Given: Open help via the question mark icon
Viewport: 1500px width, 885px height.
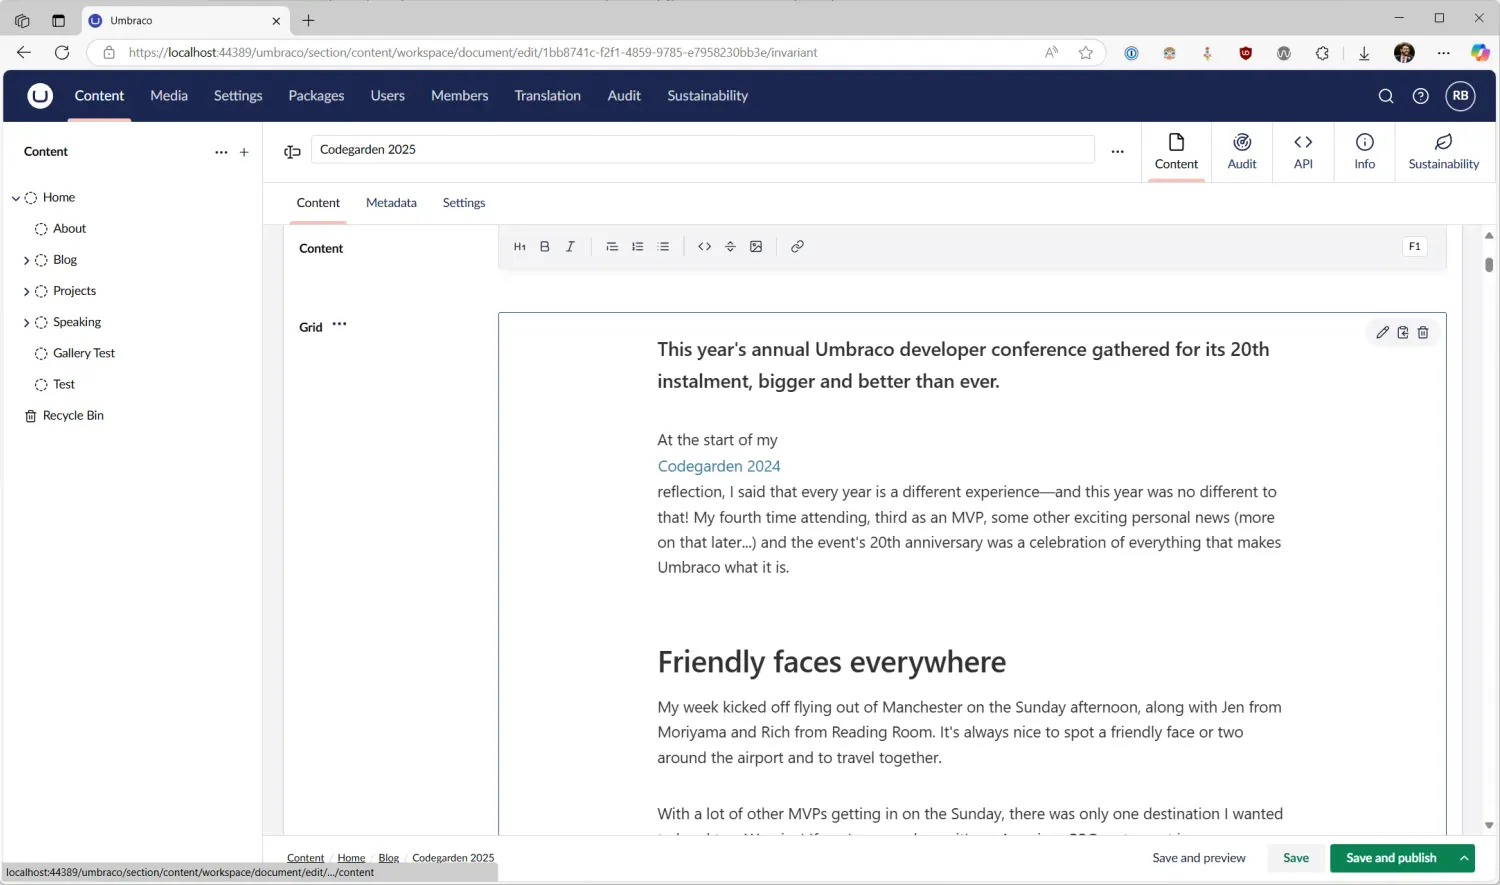Looking at the screenshot, I should [1421, 96].
